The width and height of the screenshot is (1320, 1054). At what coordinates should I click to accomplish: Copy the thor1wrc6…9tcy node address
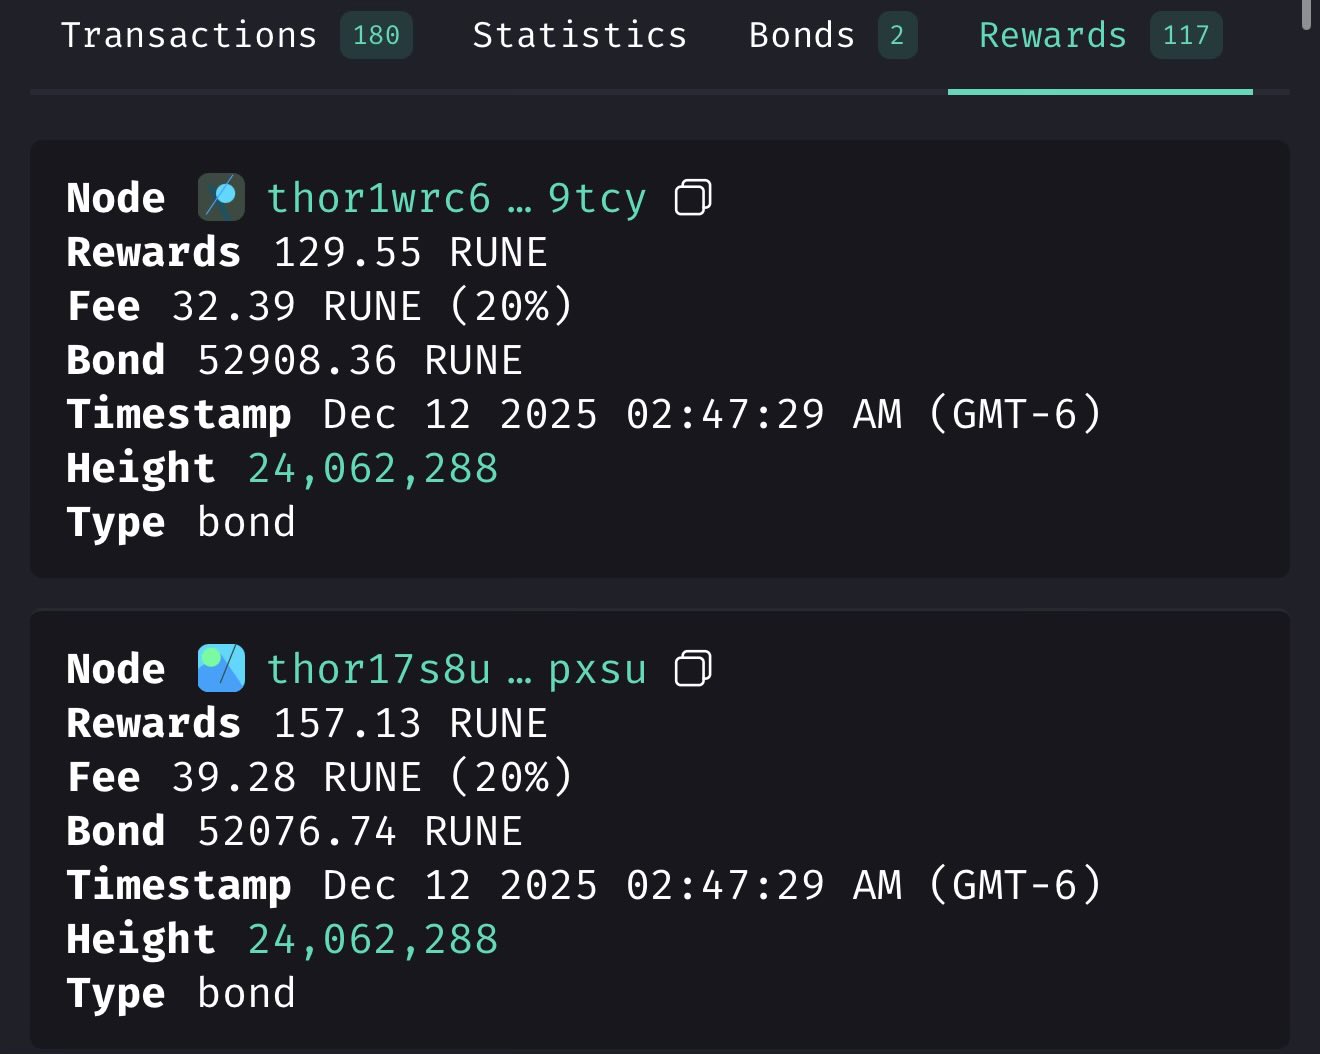[x=693, y=197]
